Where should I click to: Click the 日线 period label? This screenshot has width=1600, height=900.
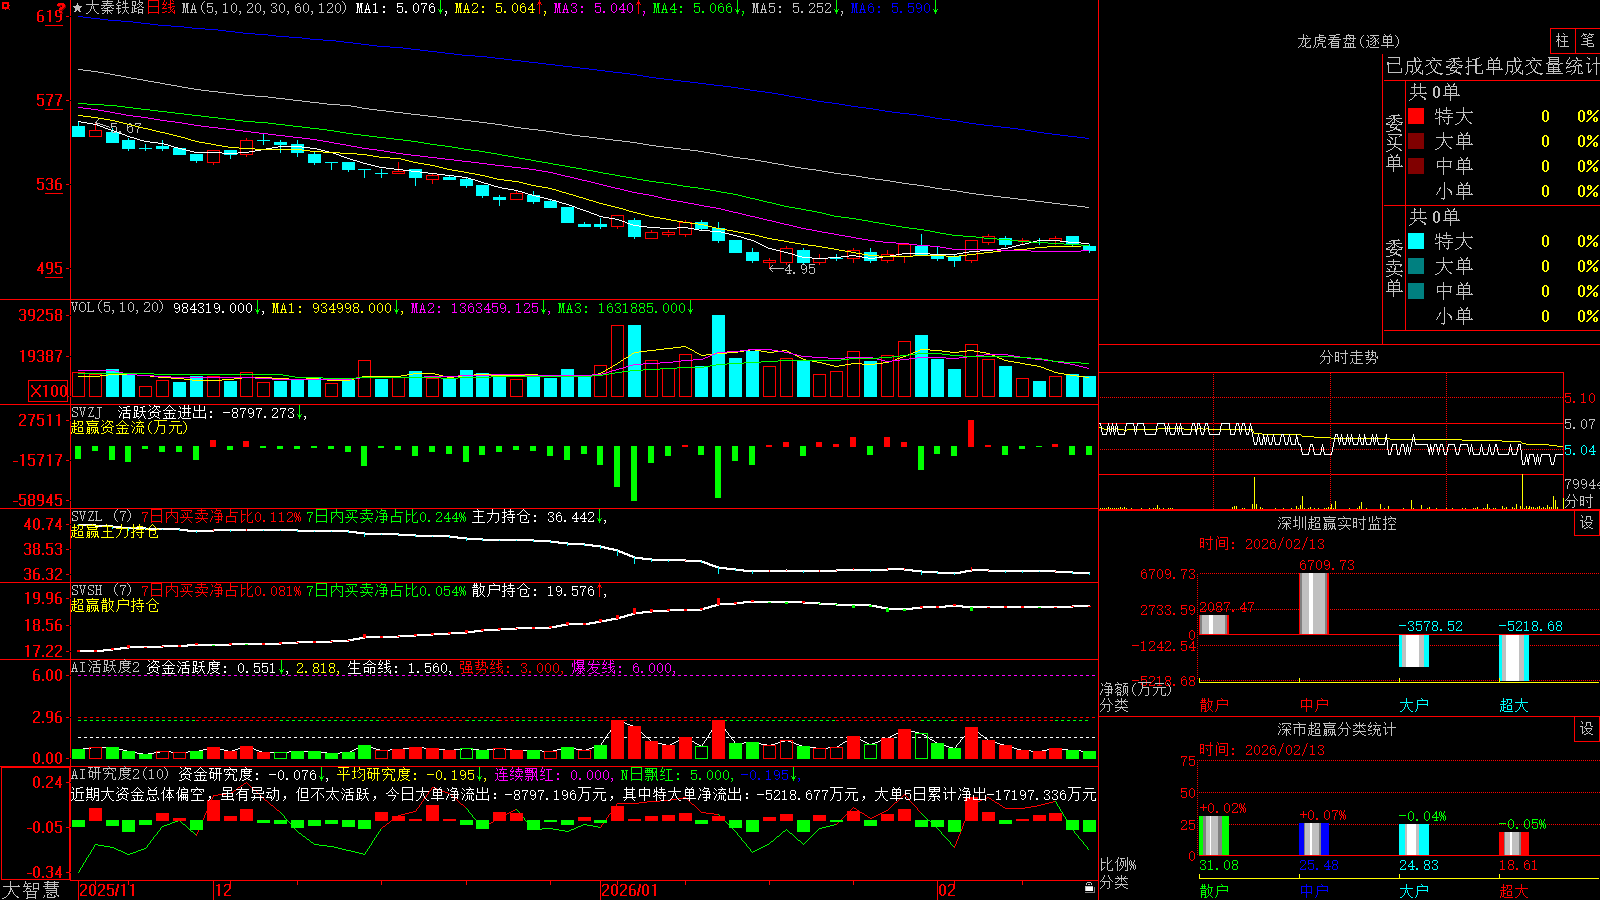click(x=161, y=8)
